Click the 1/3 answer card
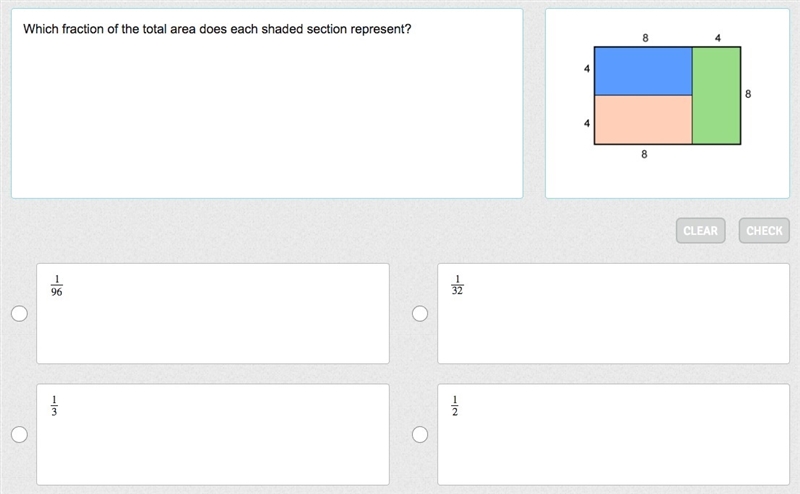This screenshot has height=494, width=800. click(x=213, y=434)
